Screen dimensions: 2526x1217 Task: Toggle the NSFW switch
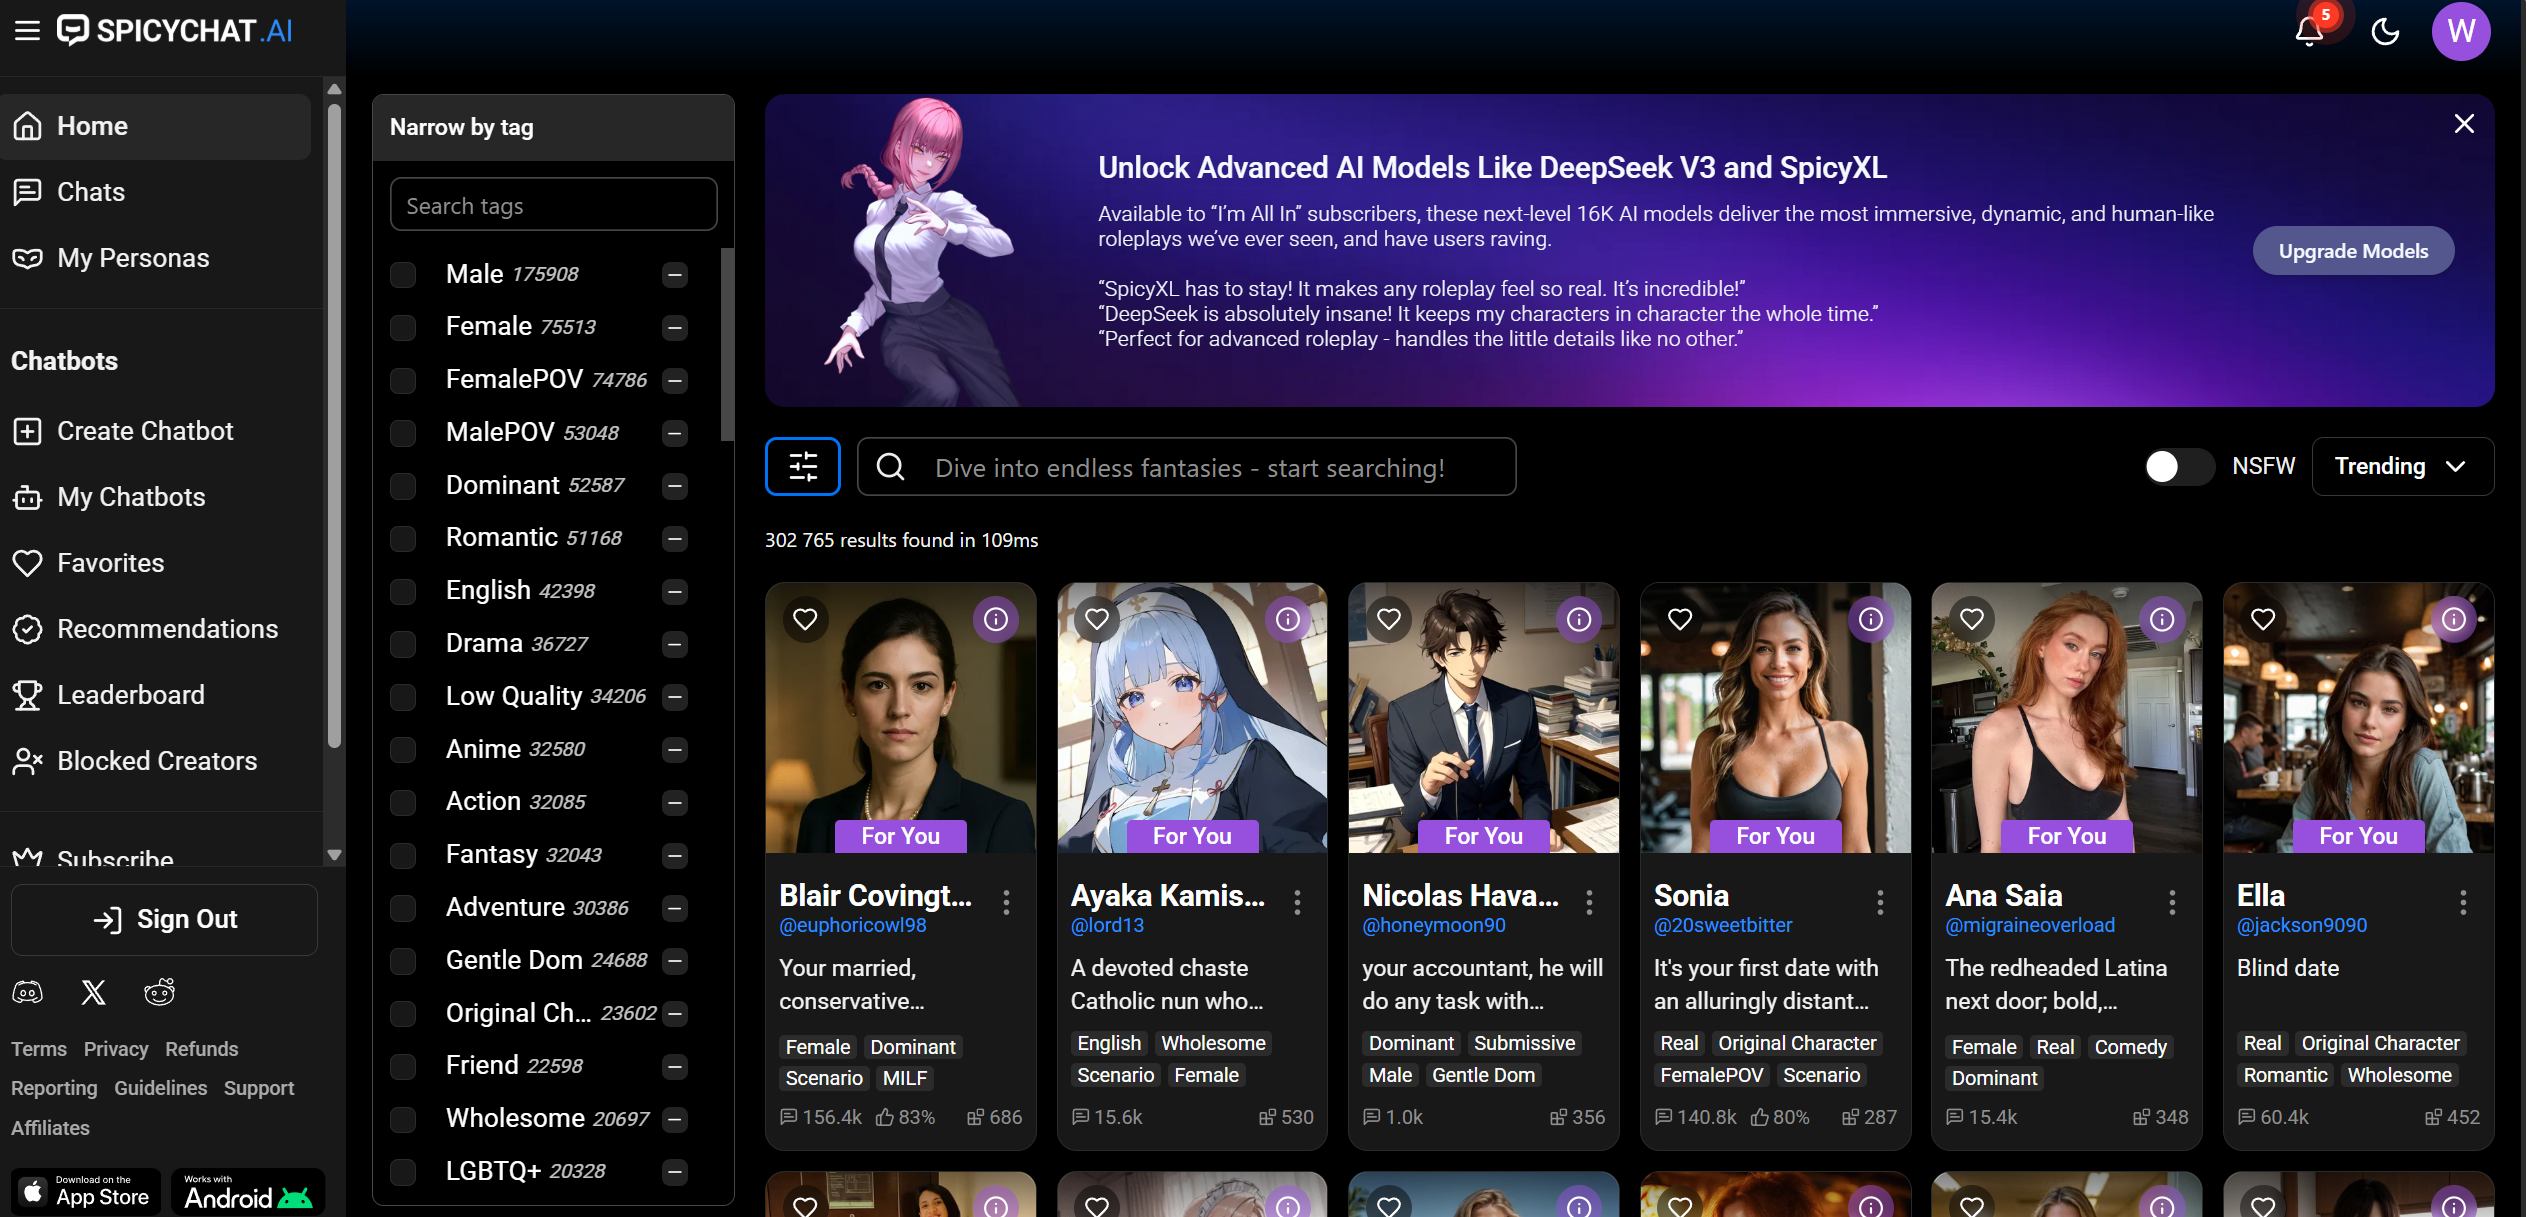(x=2179, y=466)
